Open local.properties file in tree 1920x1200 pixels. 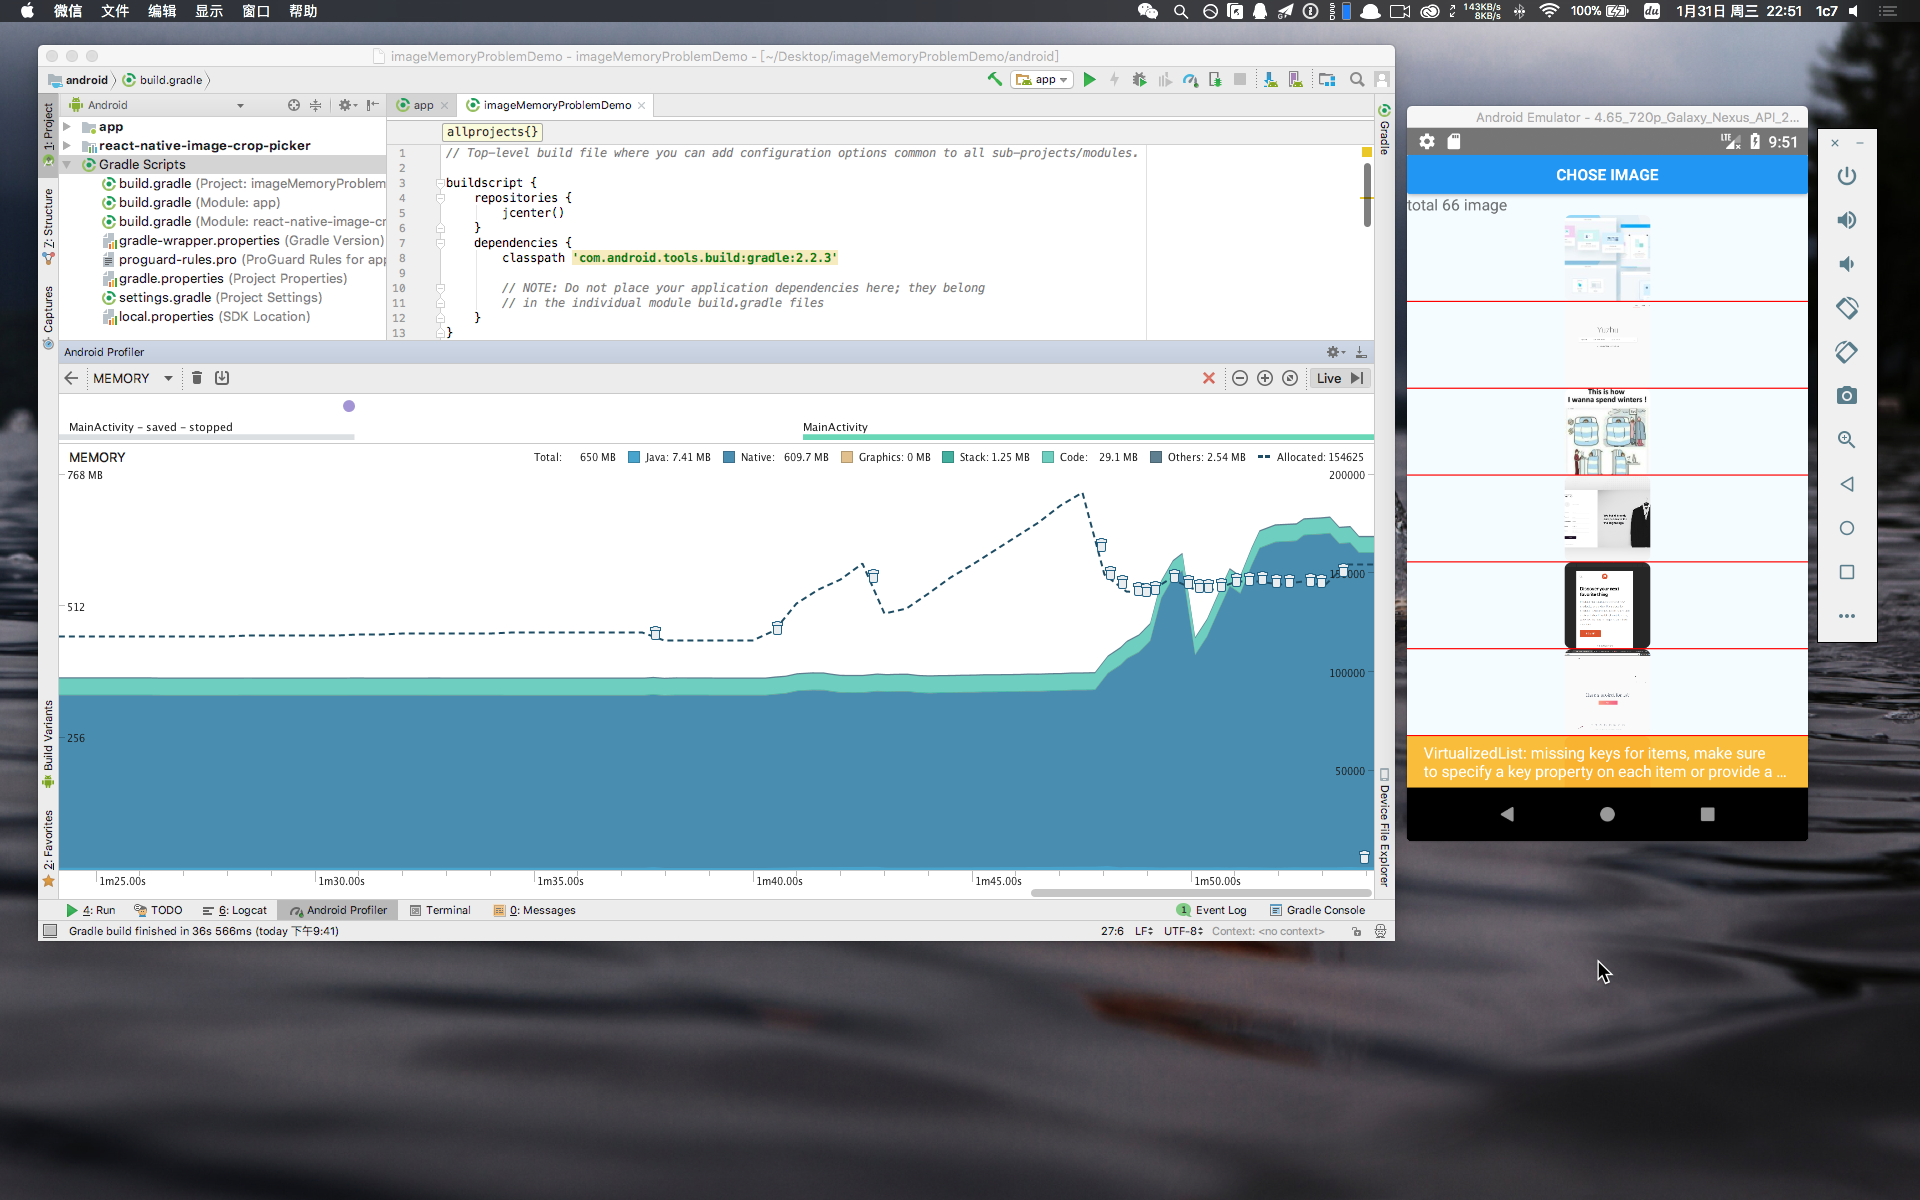click(207, 317)
